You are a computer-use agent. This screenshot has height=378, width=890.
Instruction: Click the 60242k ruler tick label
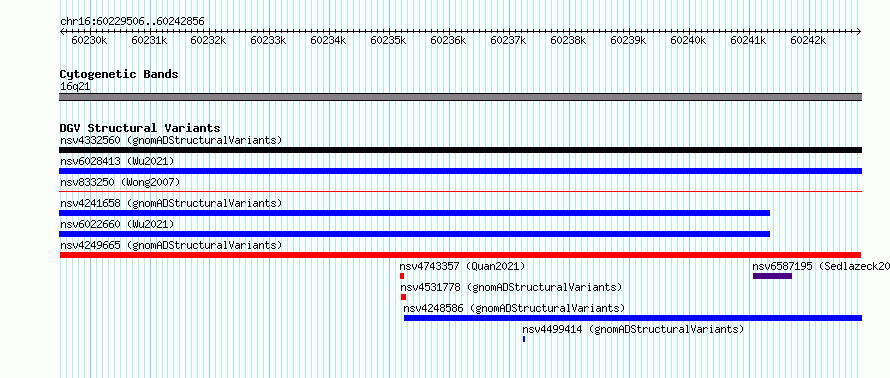pos(808,40)
